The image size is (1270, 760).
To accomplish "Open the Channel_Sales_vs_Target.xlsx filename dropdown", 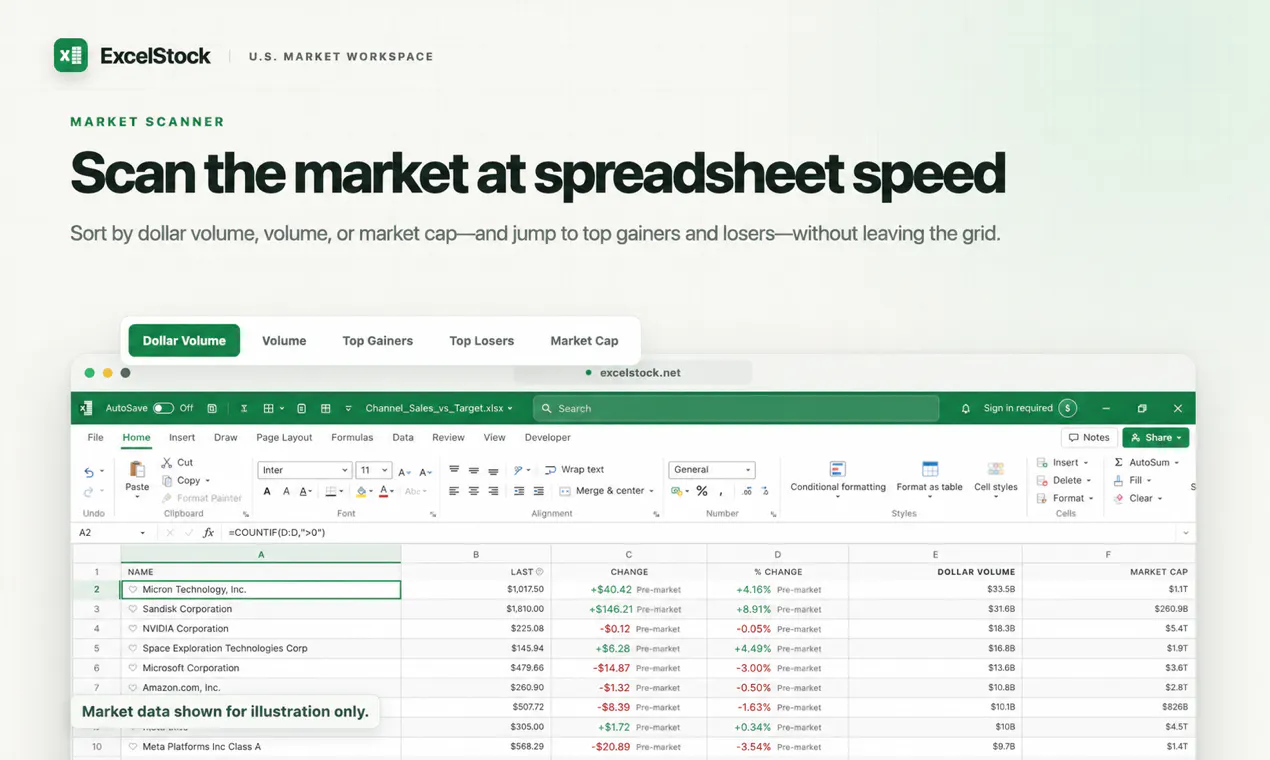I will [438, 408].
